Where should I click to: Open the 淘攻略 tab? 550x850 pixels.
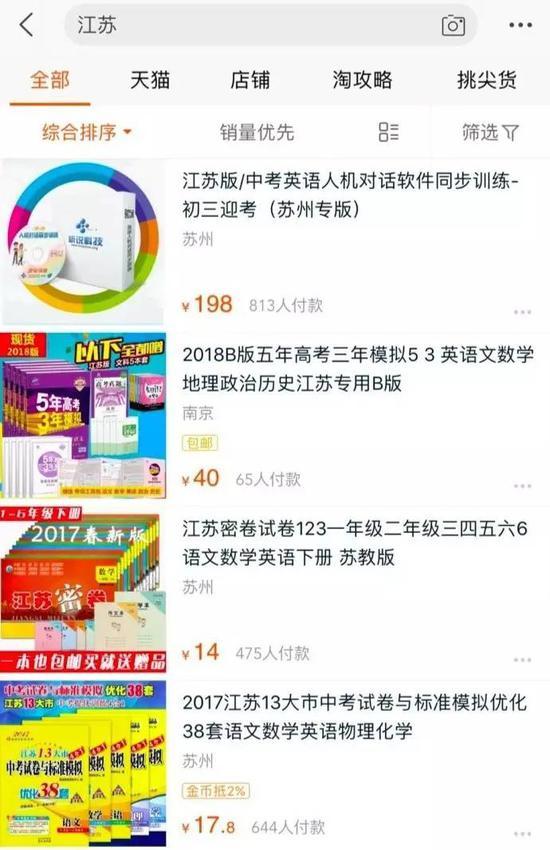click(363, 80)
